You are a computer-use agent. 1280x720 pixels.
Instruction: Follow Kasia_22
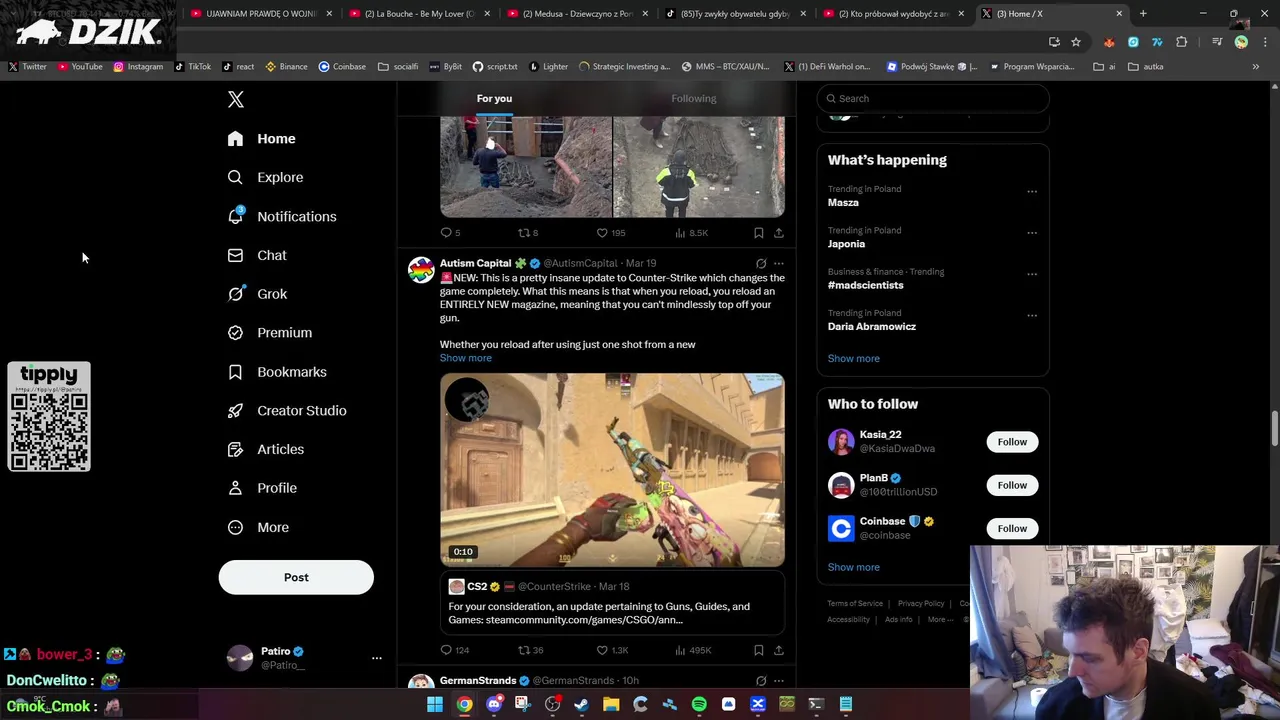[x=1012, y=442]
